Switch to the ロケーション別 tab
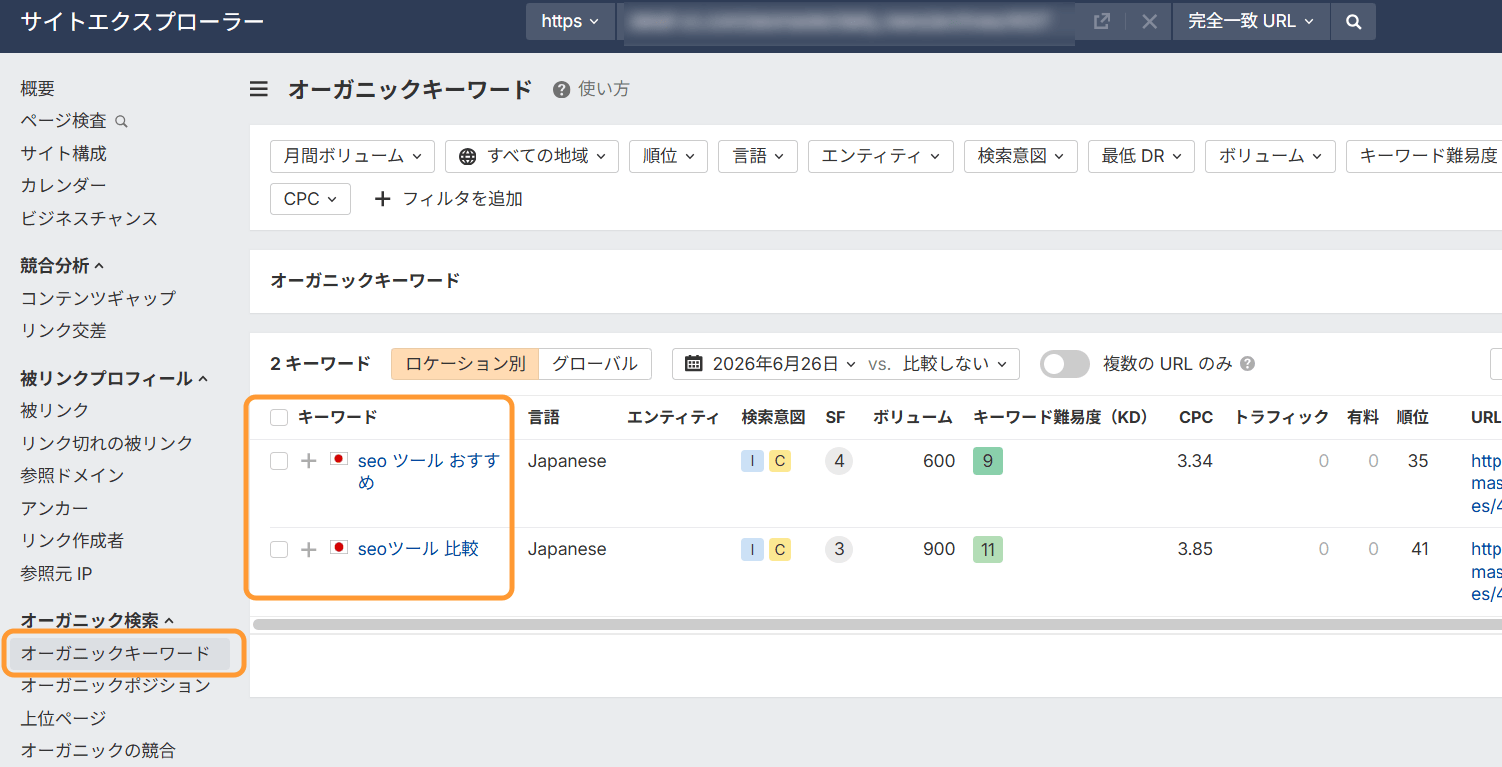This screenshot has width=1502, height=767. coord(465,364)
